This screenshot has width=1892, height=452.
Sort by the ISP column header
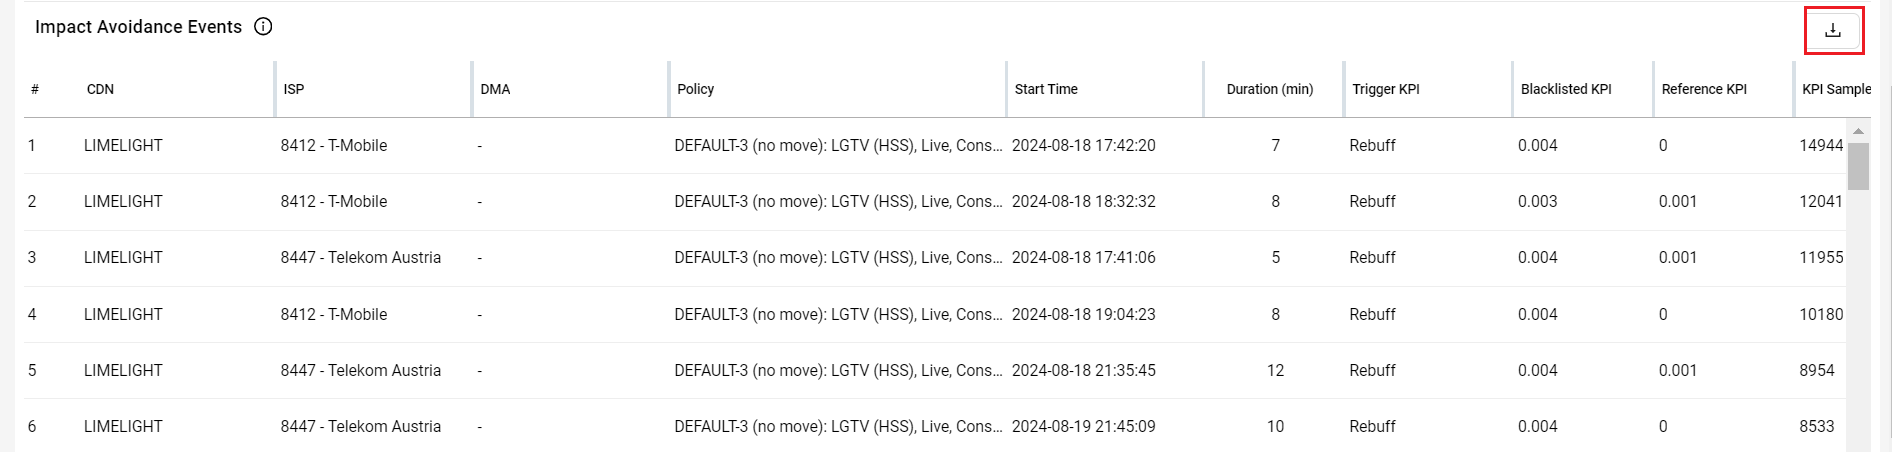click(x=293, y=89)
